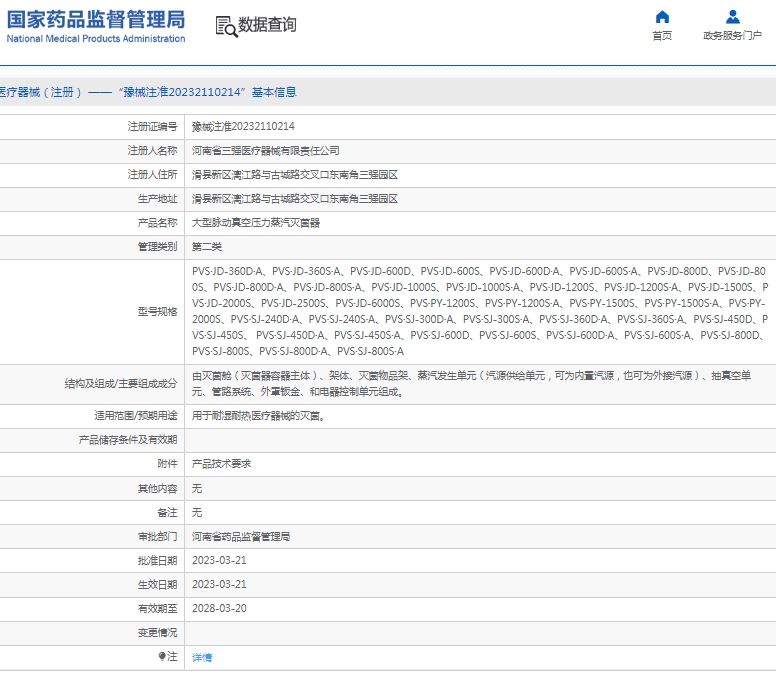Open the 政务服务门户 person icon
The image size is (776, 675).
(x=732, y=17)
